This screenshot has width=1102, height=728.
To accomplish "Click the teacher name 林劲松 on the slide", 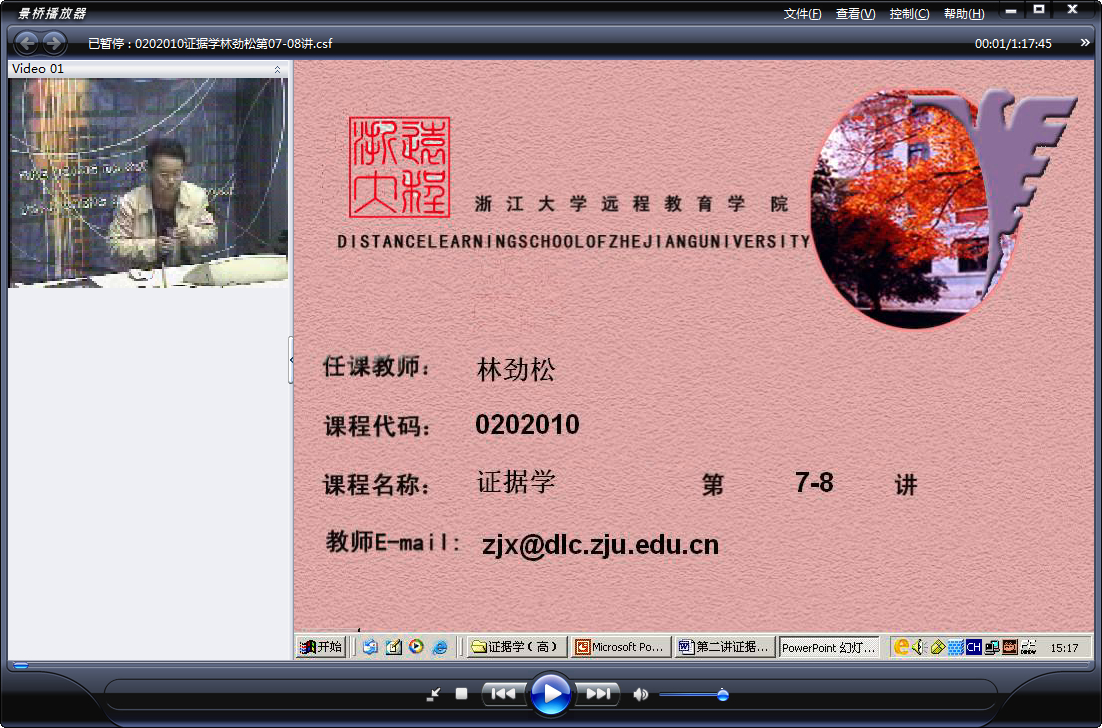I will (x=516, y=369).
